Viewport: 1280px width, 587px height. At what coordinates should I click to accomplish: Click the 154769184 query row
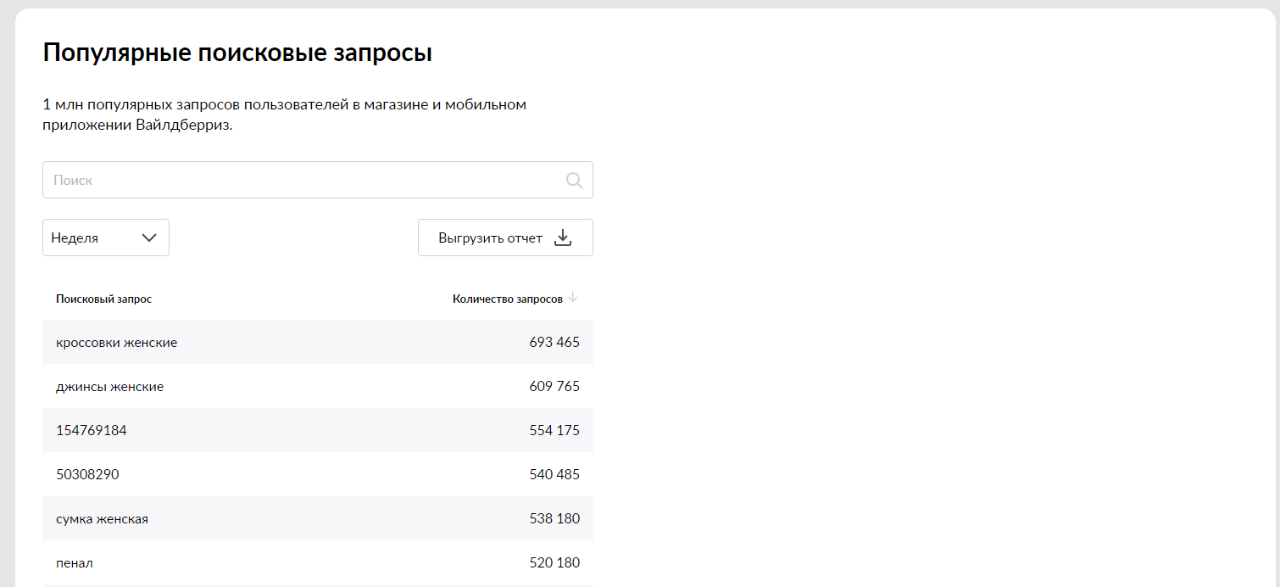(318, 430)
